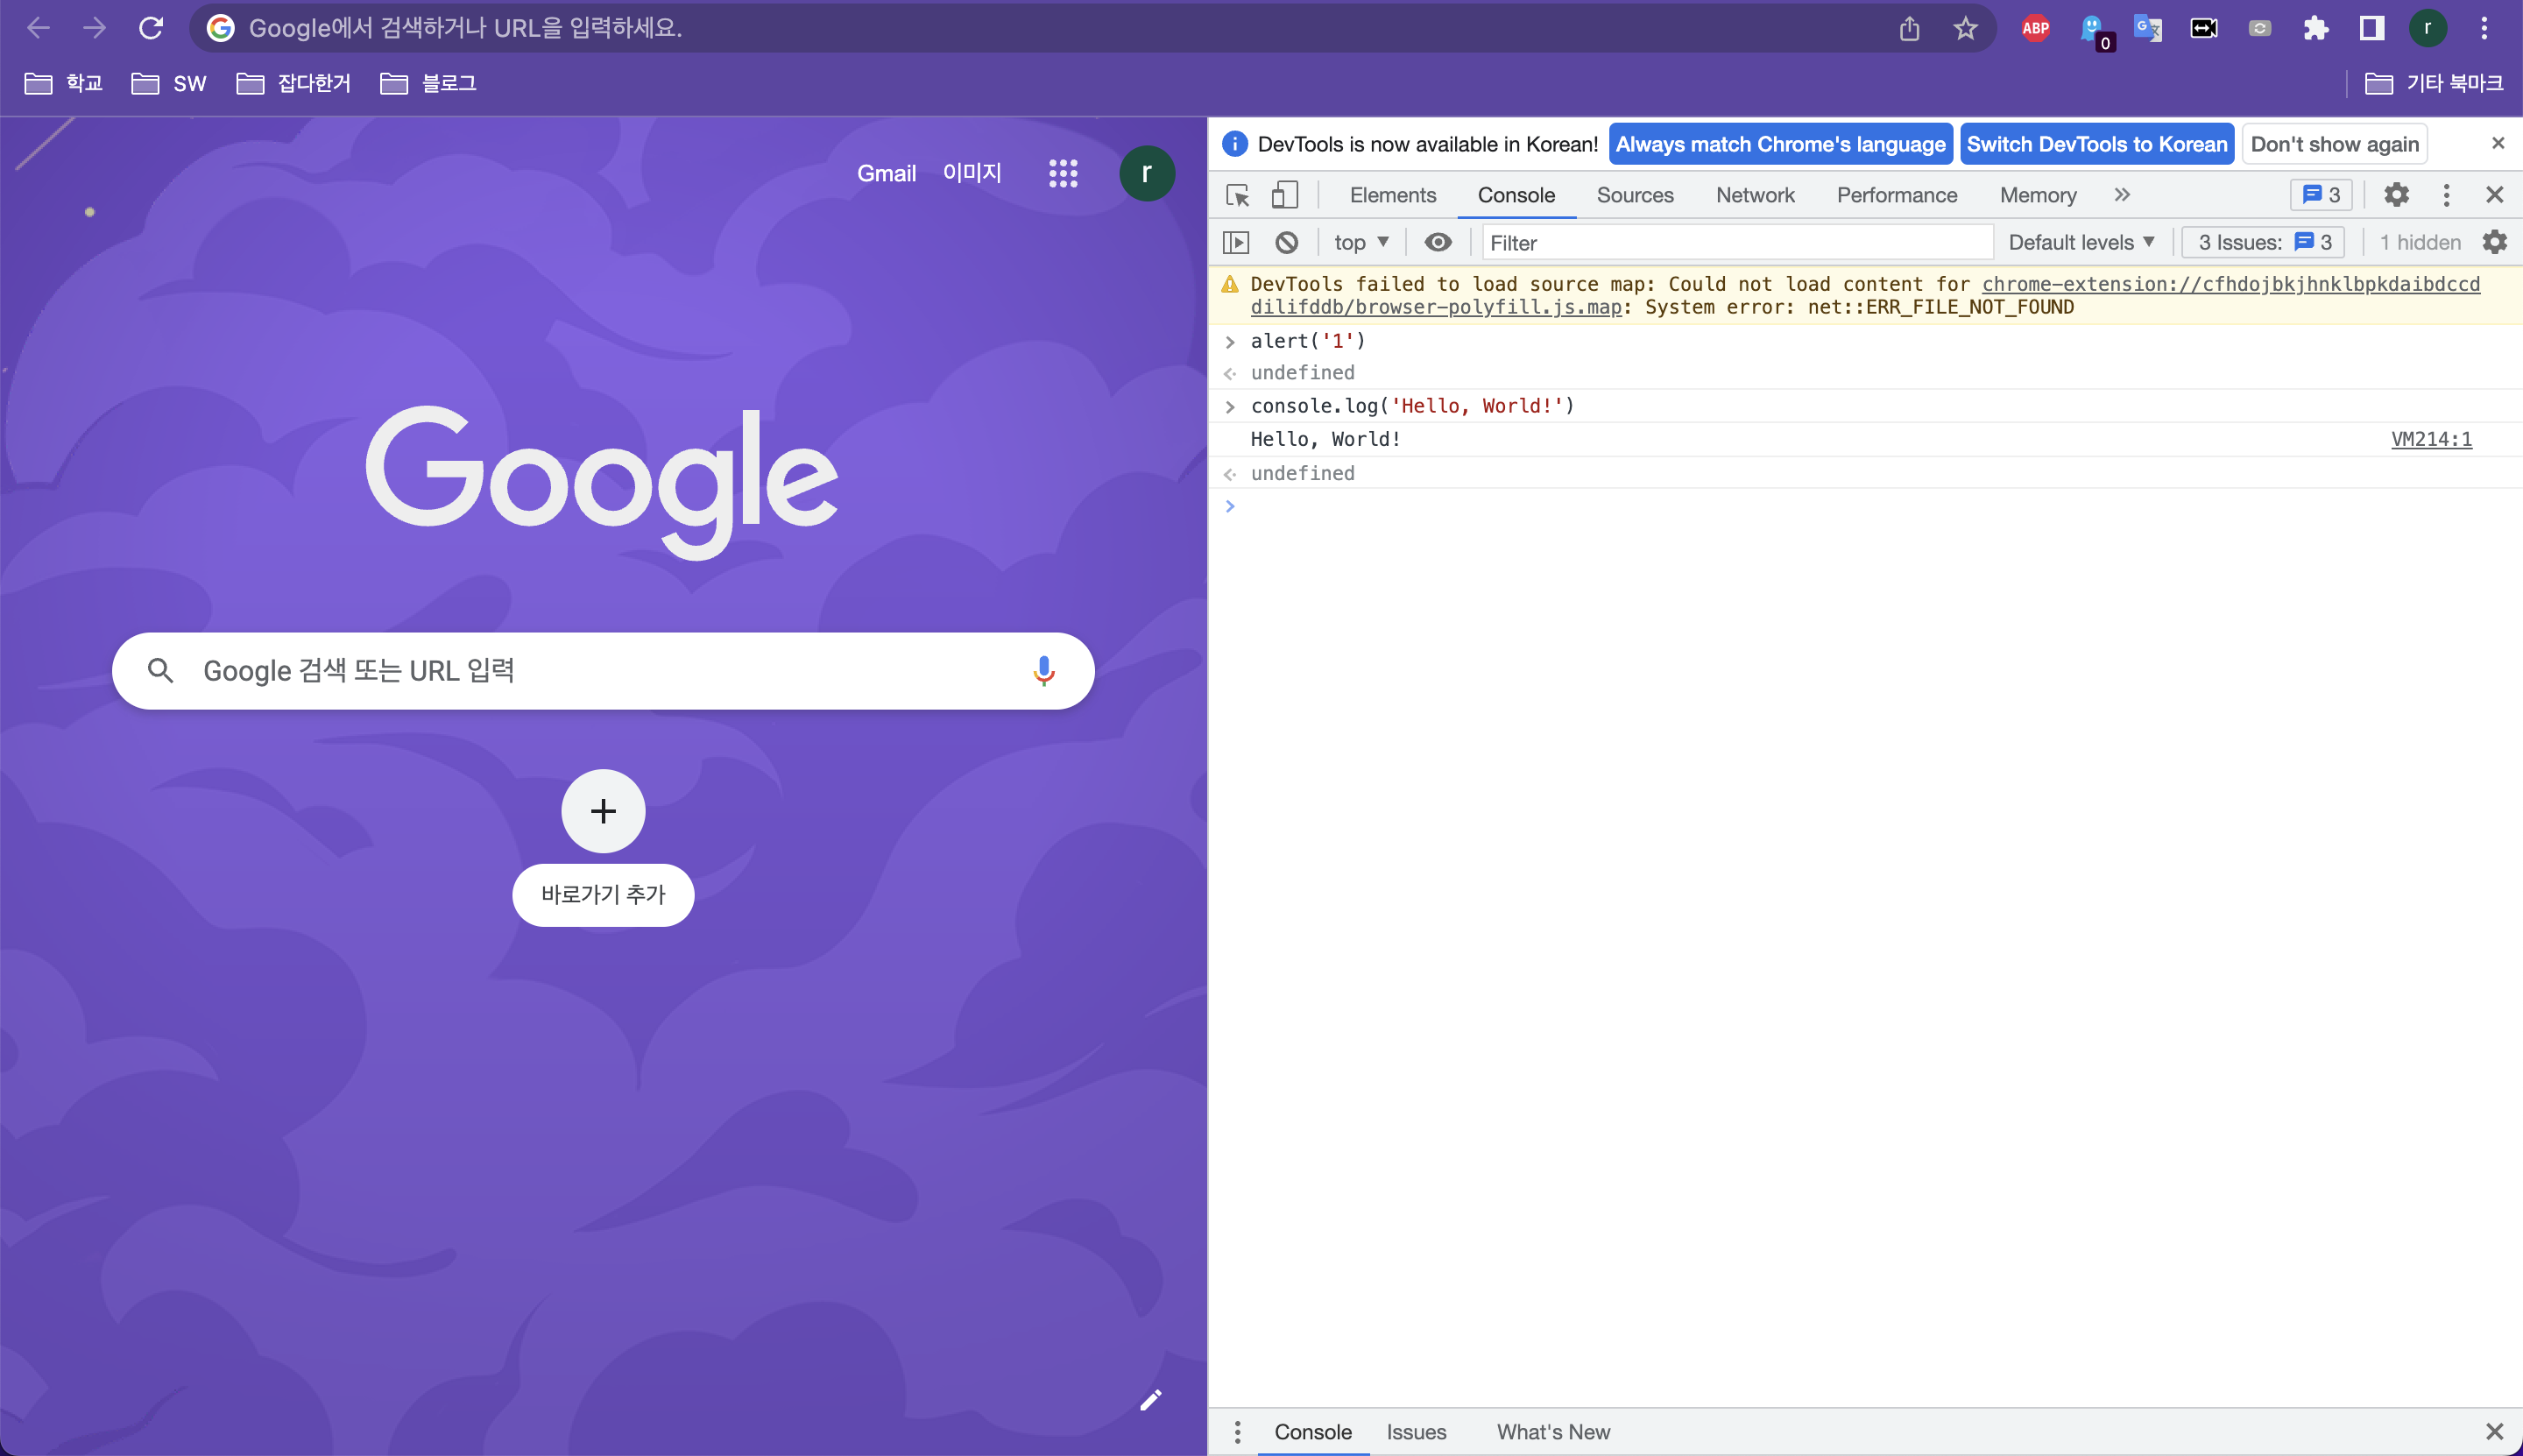Toggle the device toolbar icon

tap(1284, 195)
